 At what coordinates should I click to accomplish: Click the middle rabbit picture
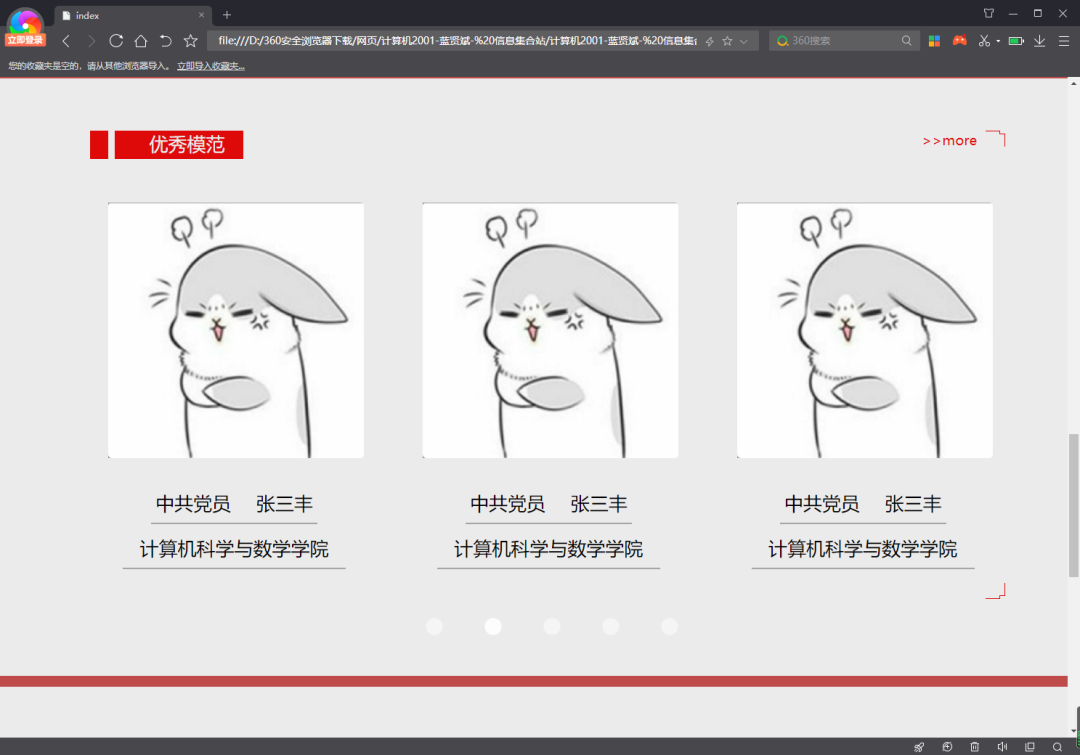point(550,330)
